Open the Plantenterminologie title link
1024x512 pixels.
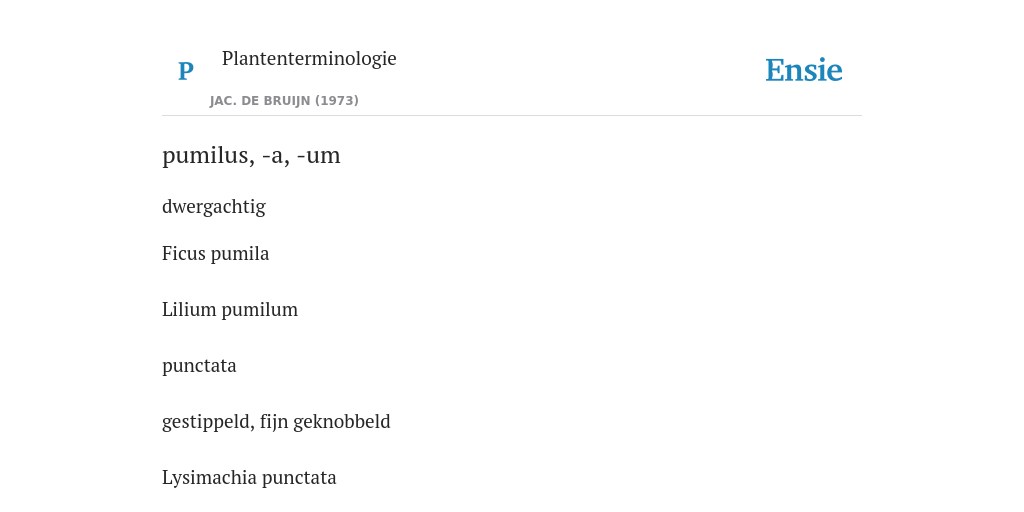tap(309, 59)
